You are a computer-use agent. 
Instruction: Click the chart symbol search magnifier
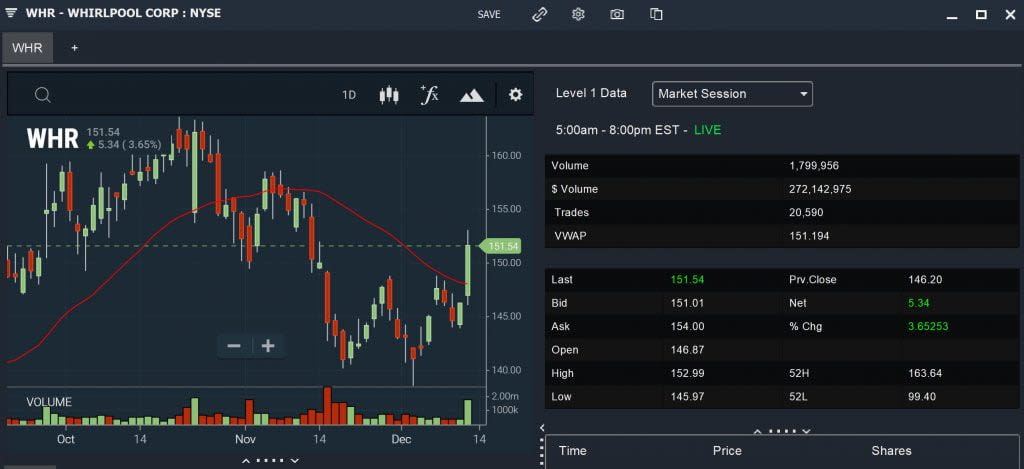pyautogui.click(x=42, y=95)
